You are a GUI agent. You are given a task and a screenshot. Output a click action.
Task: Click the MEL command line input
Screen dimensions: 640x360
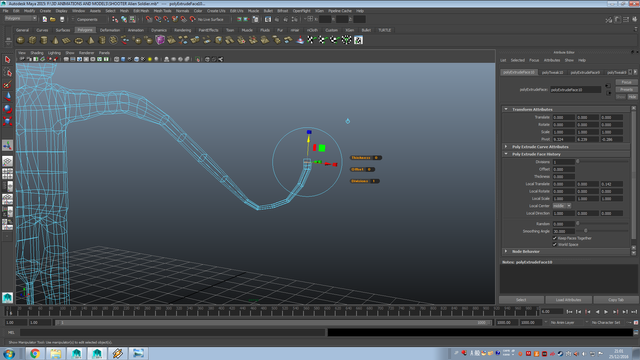point(173,333)
